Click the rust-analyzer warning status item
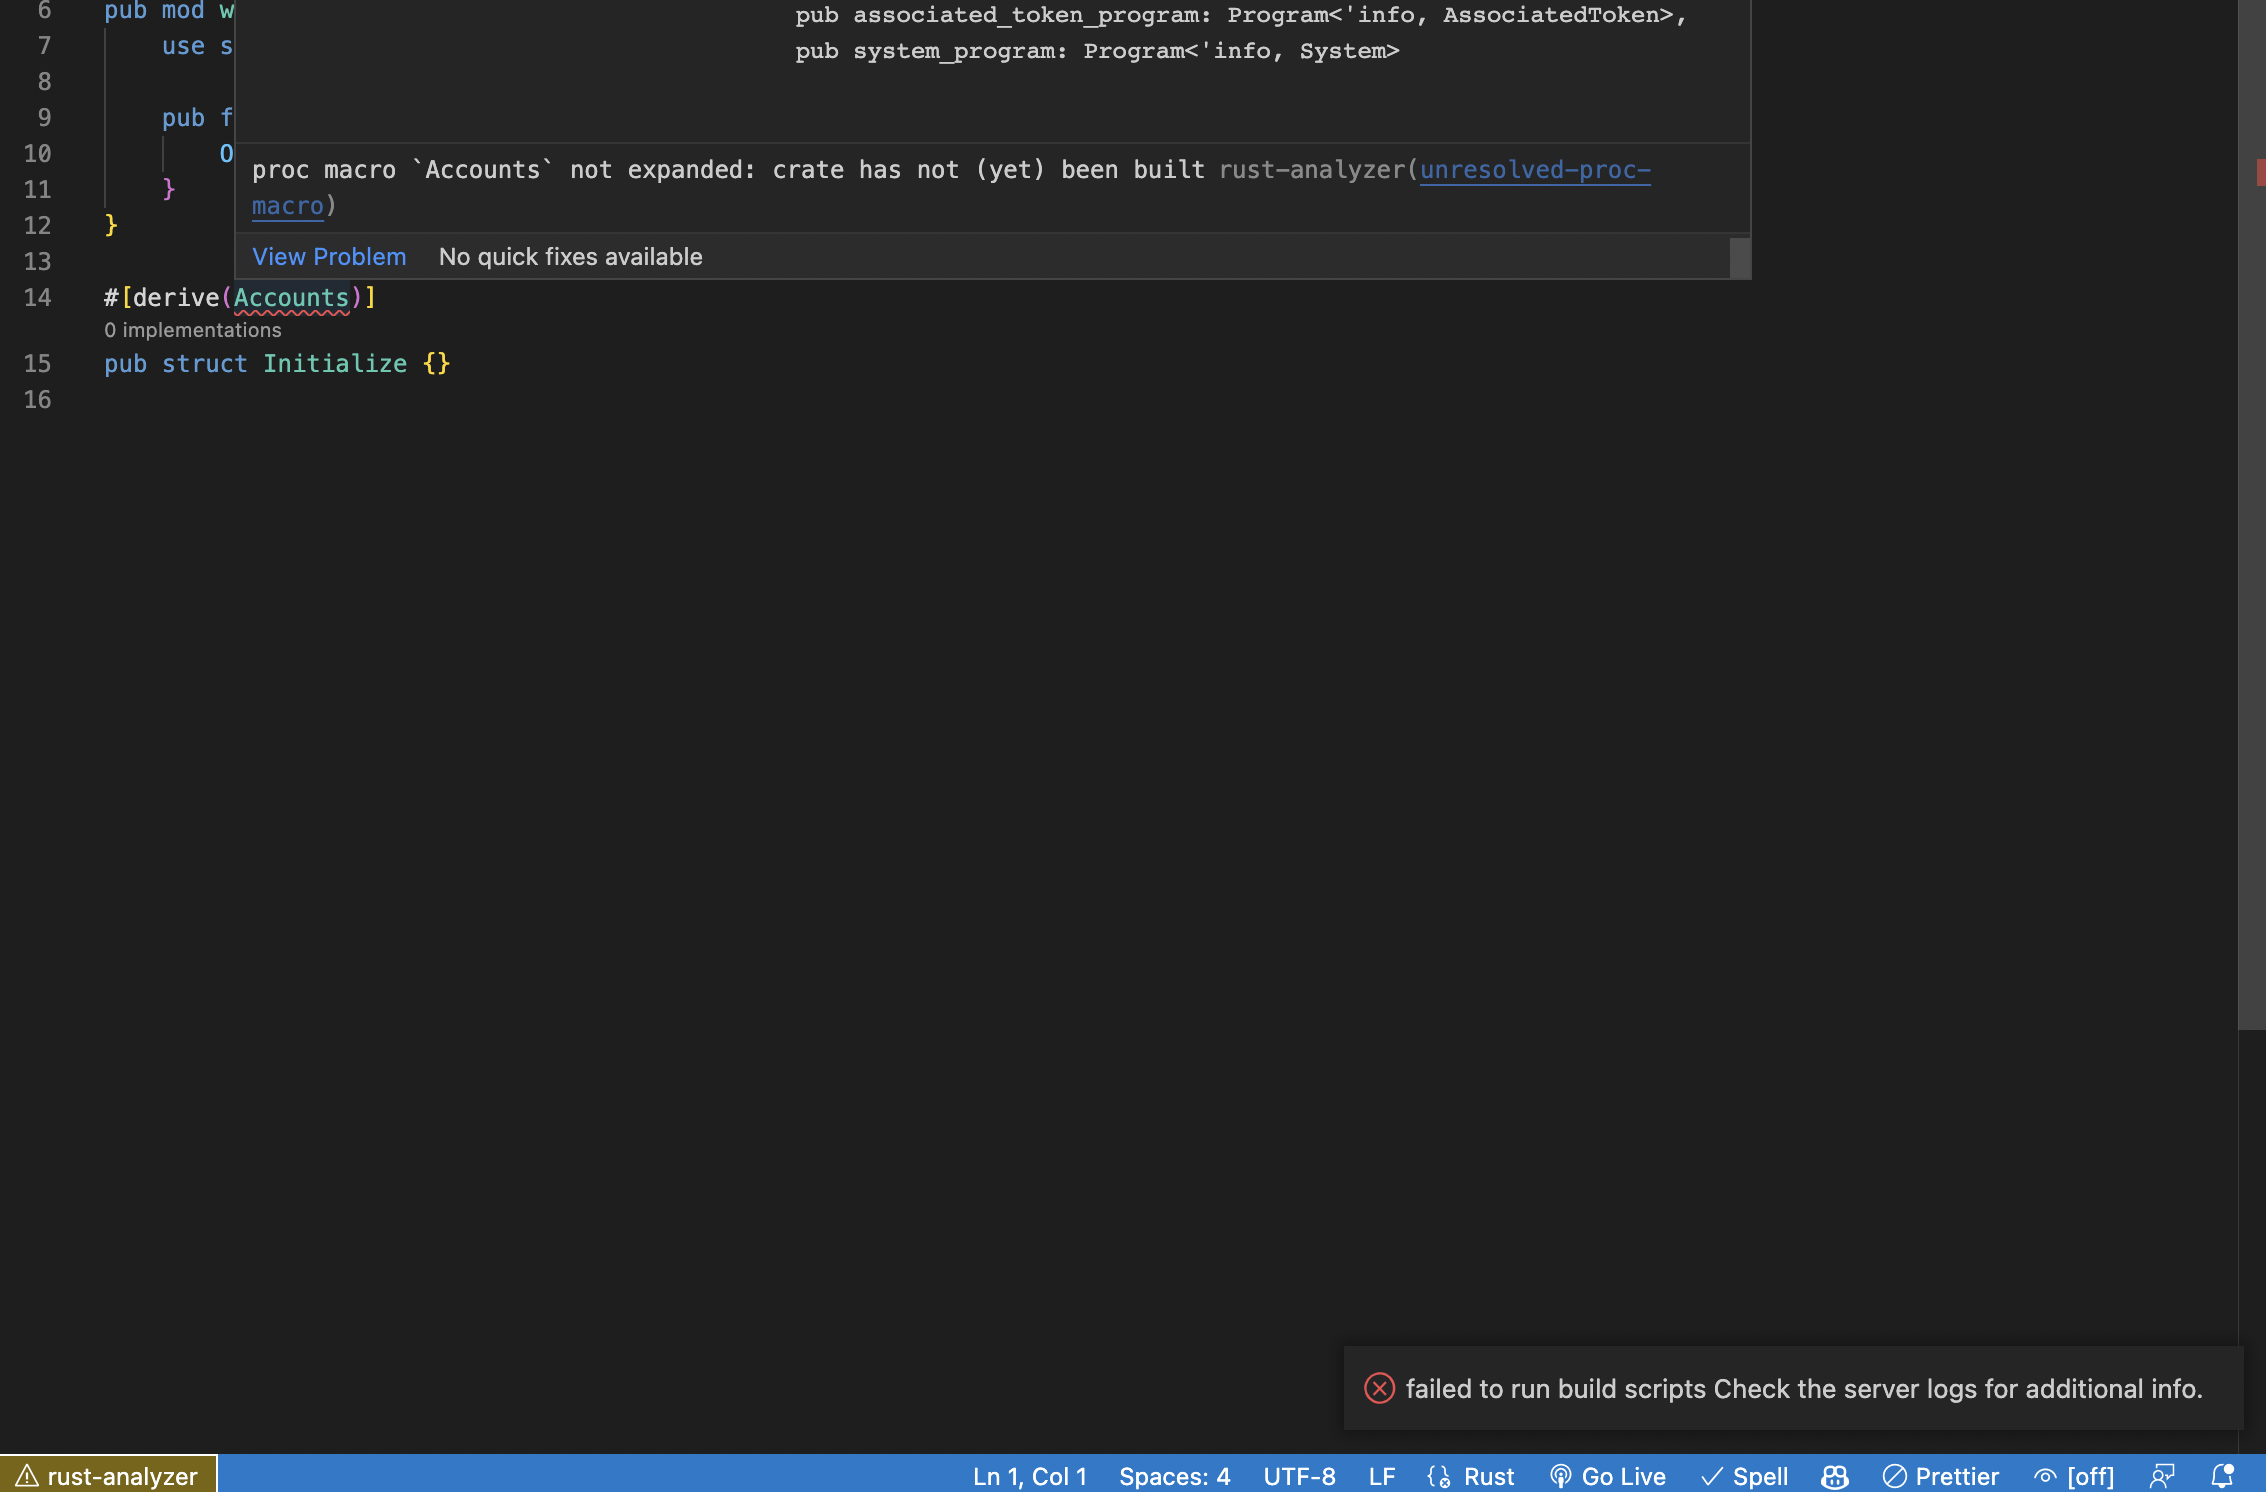 coord(108,1475)
